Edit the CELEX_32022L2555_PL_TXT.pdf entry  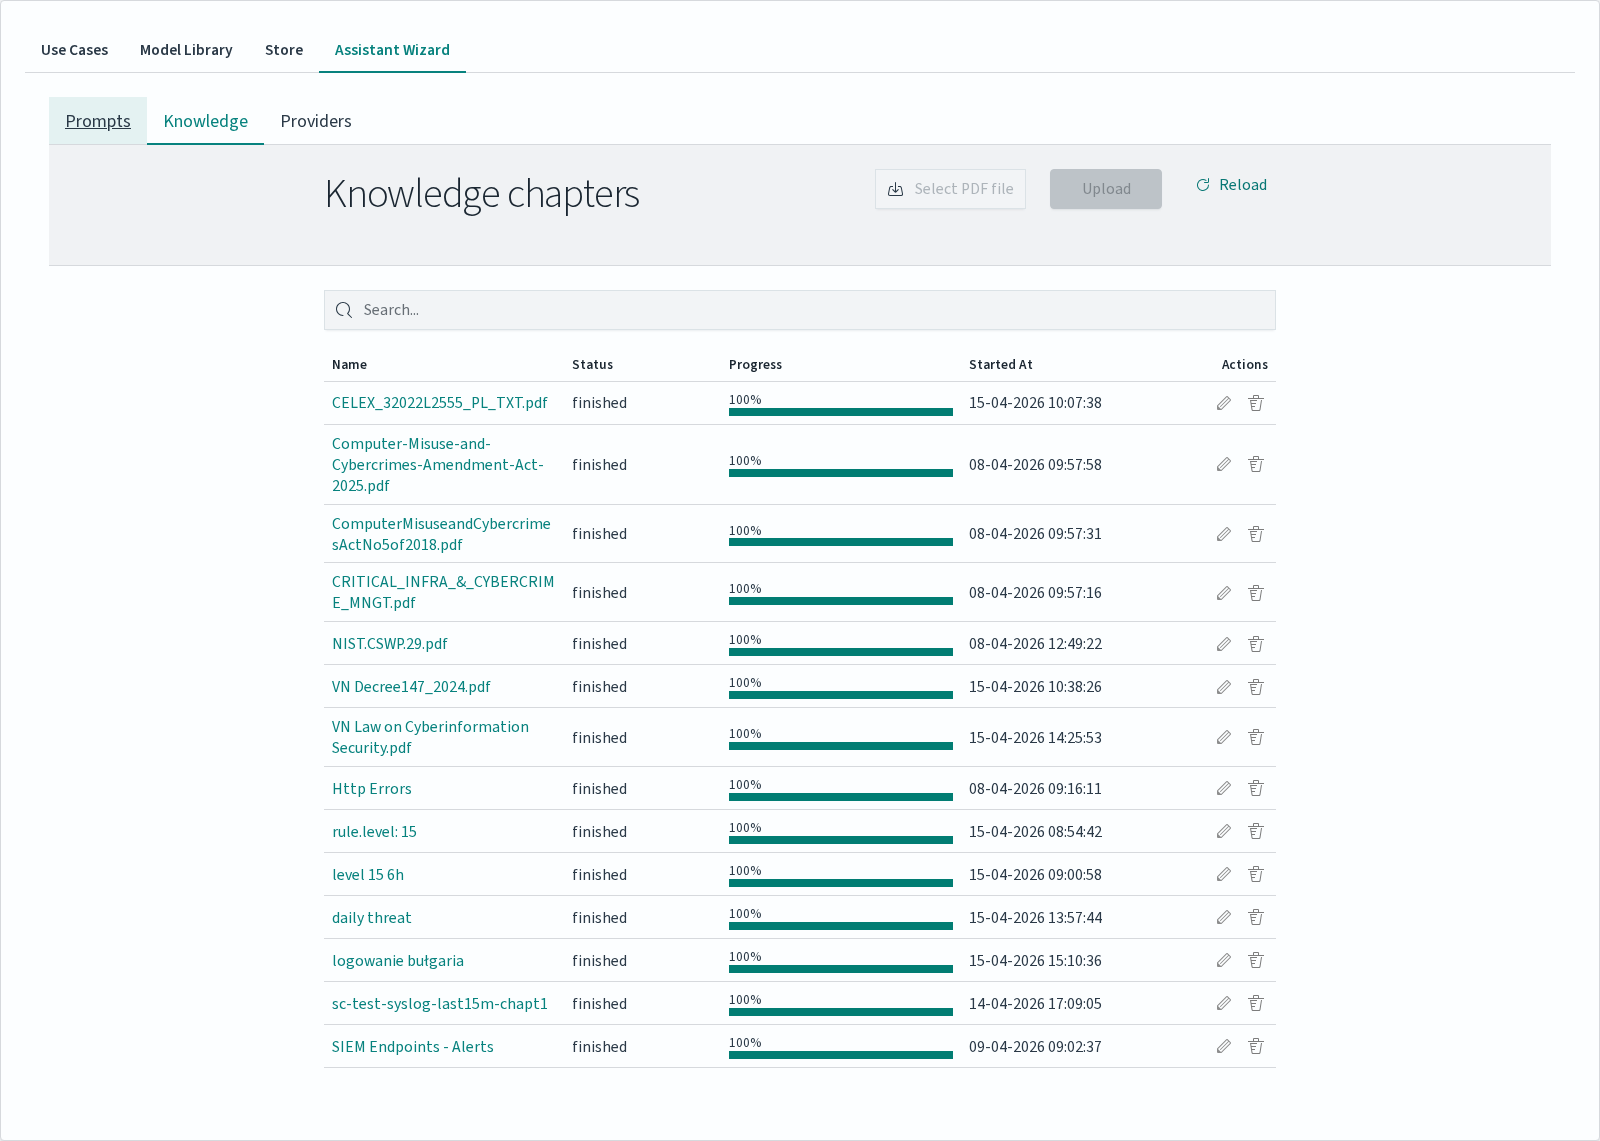click(1223, 403)
